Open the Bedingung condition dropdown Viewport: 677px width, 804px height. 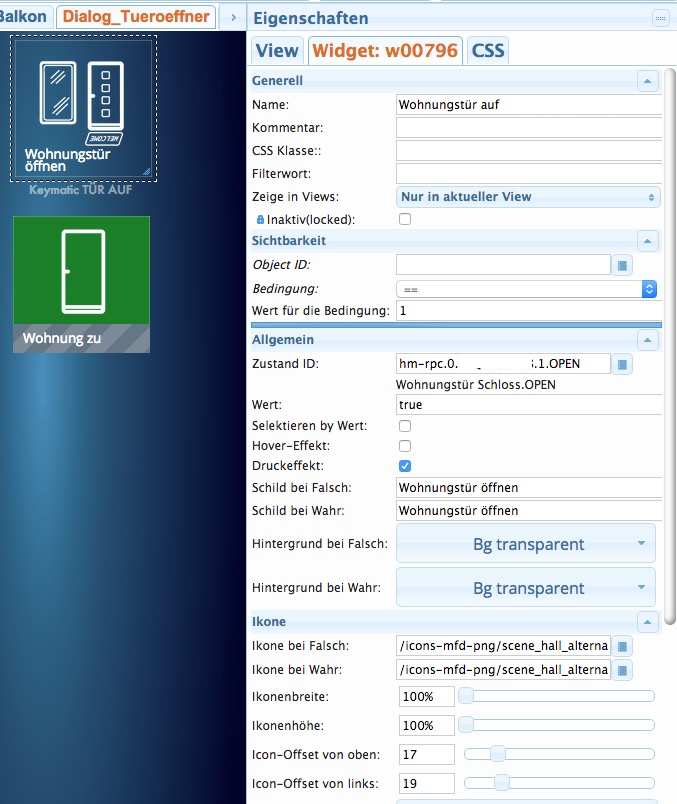point(526,289)
